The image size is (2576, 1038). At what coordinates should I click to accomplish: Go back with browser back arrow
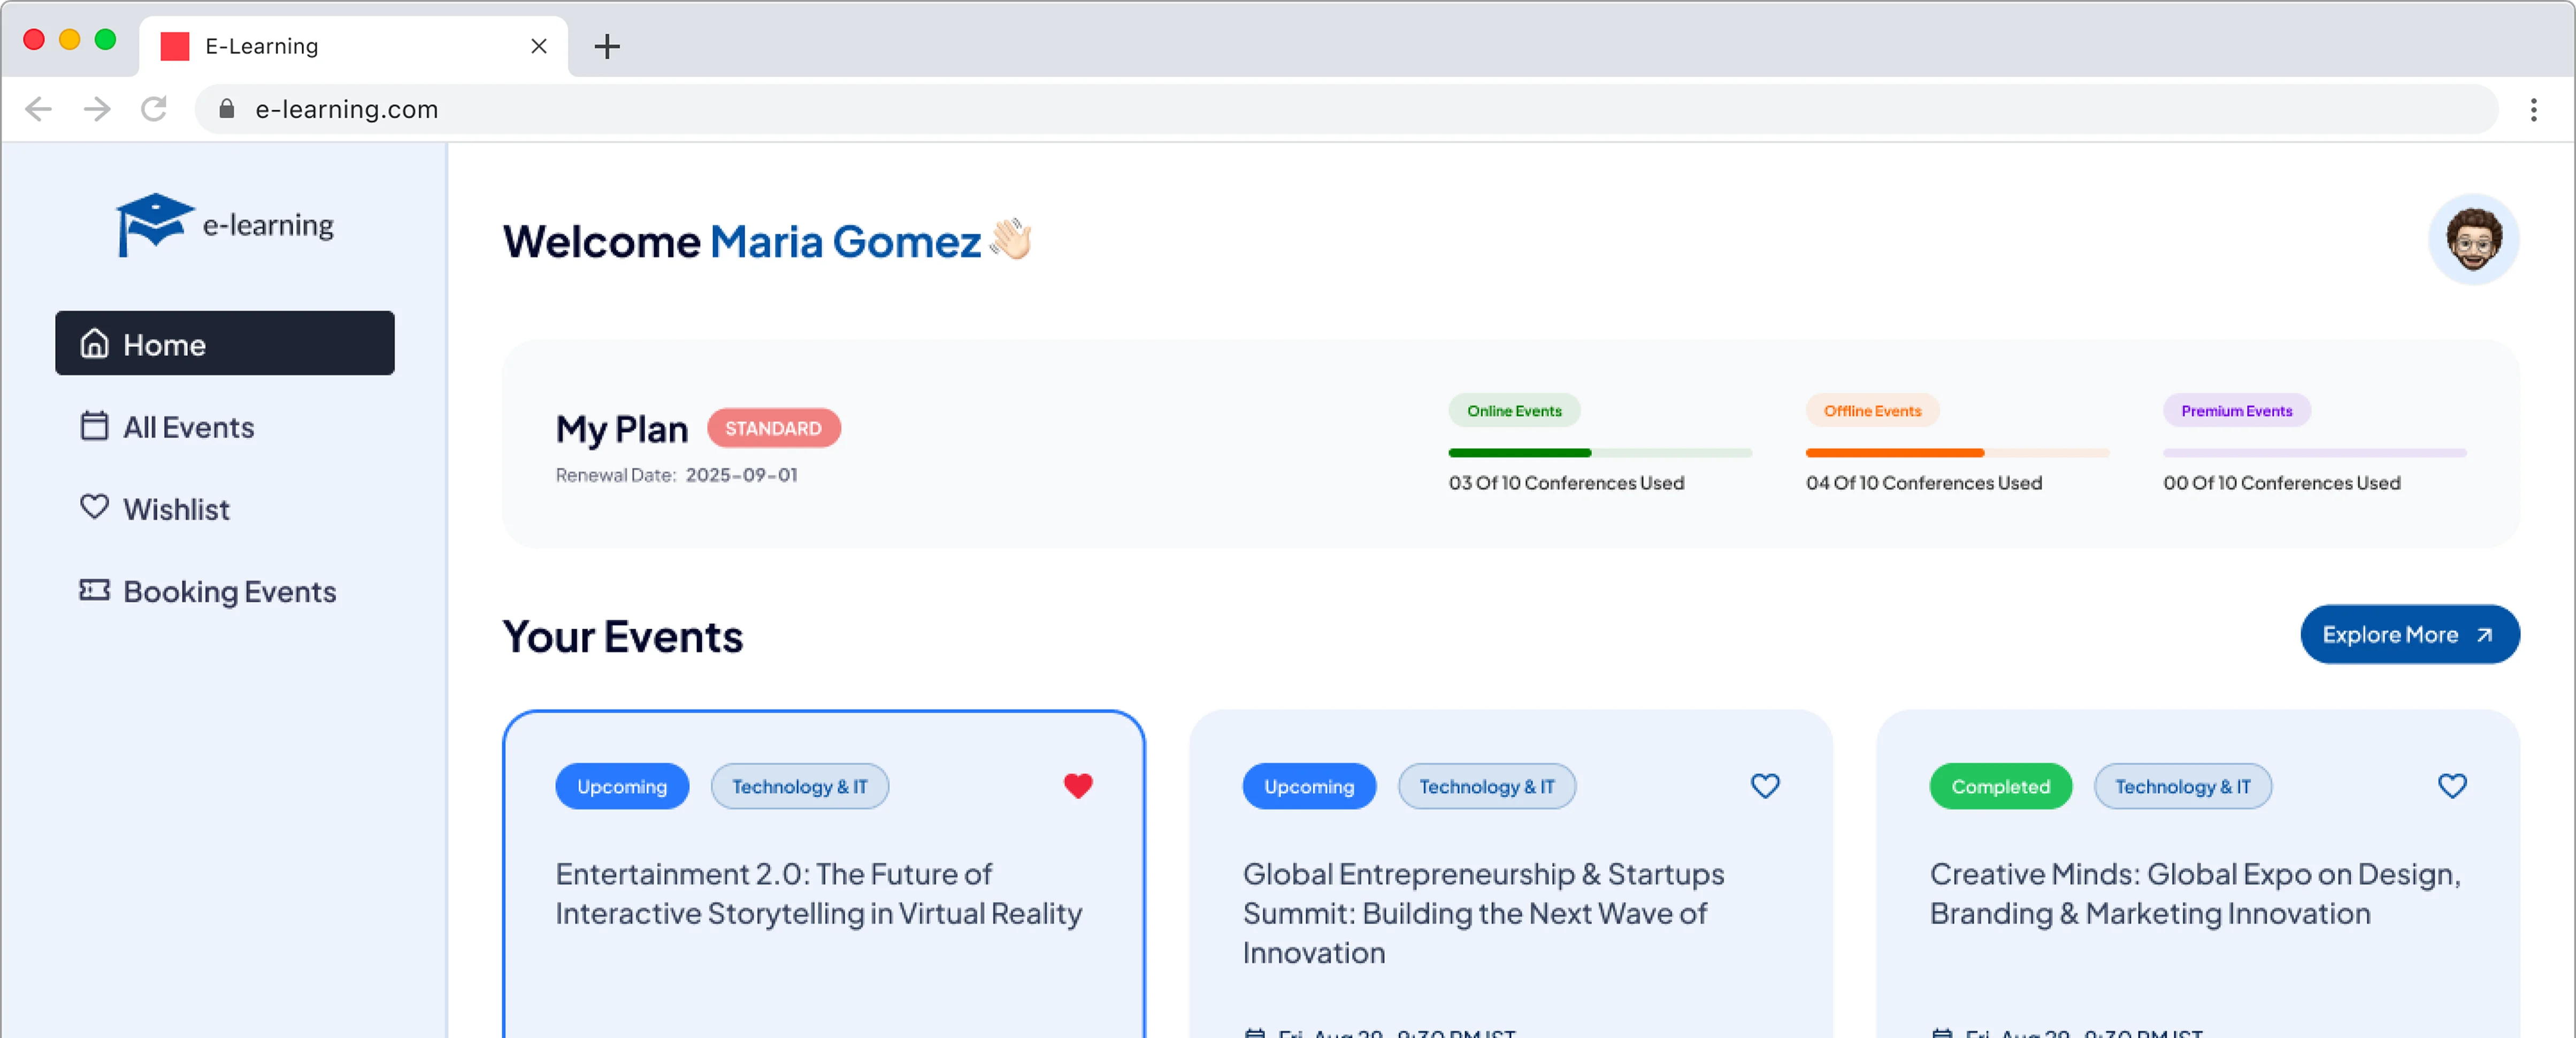(38, 109)
